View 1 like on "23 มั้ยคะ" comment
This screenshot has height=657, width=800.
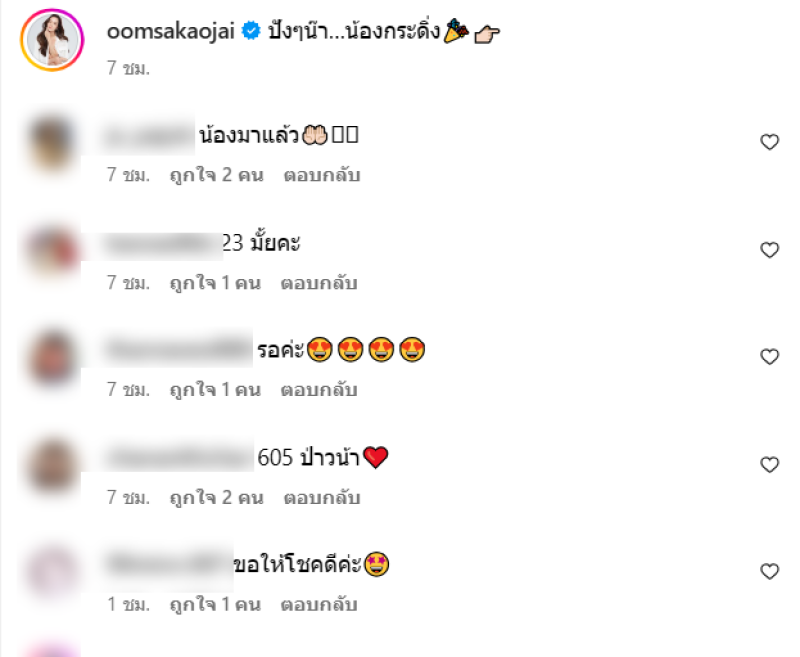click(215, 283)
